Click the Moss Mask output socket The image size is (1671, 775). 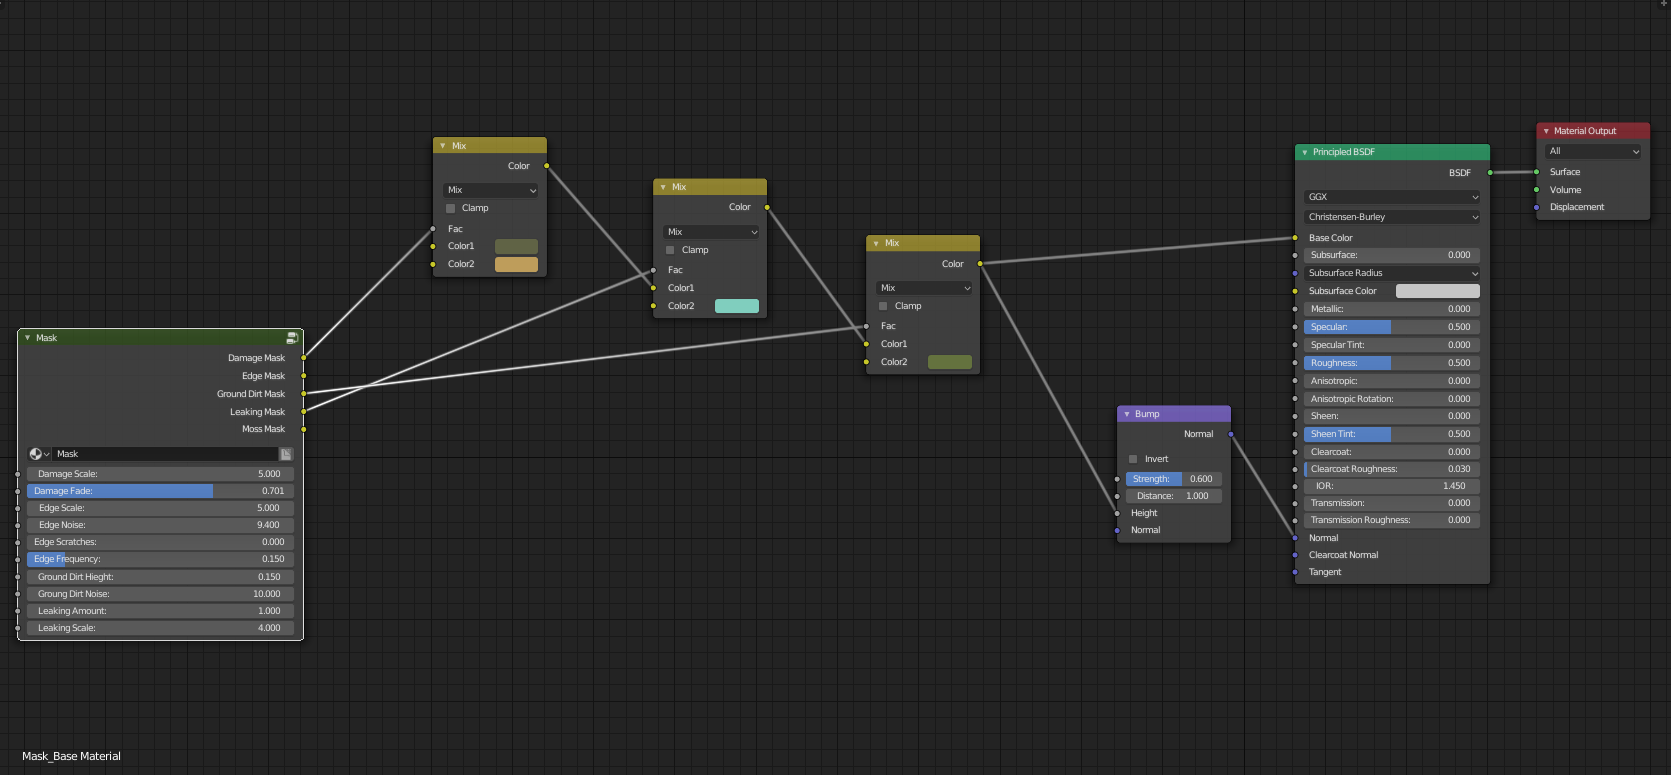(x=303, y=429)
